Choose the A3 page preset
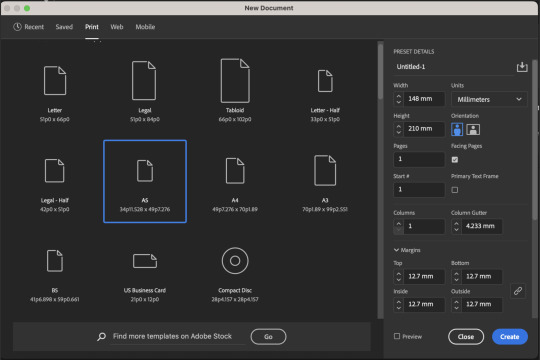Image resolution: width=540 pixels, height=360 pixels. coord(325,171)
